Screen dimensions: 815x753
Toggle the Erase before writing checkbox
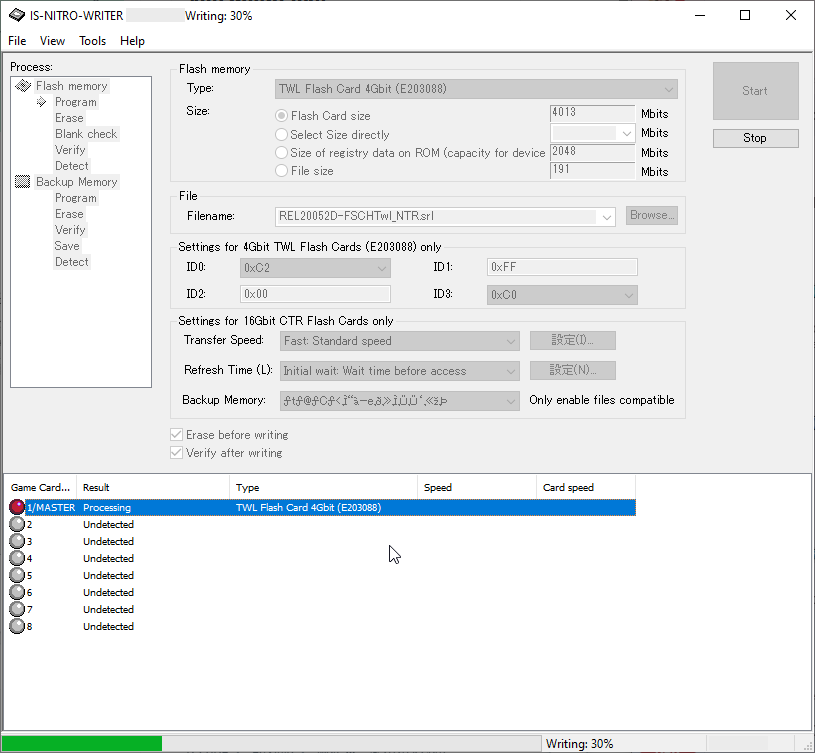coord(177,434)
